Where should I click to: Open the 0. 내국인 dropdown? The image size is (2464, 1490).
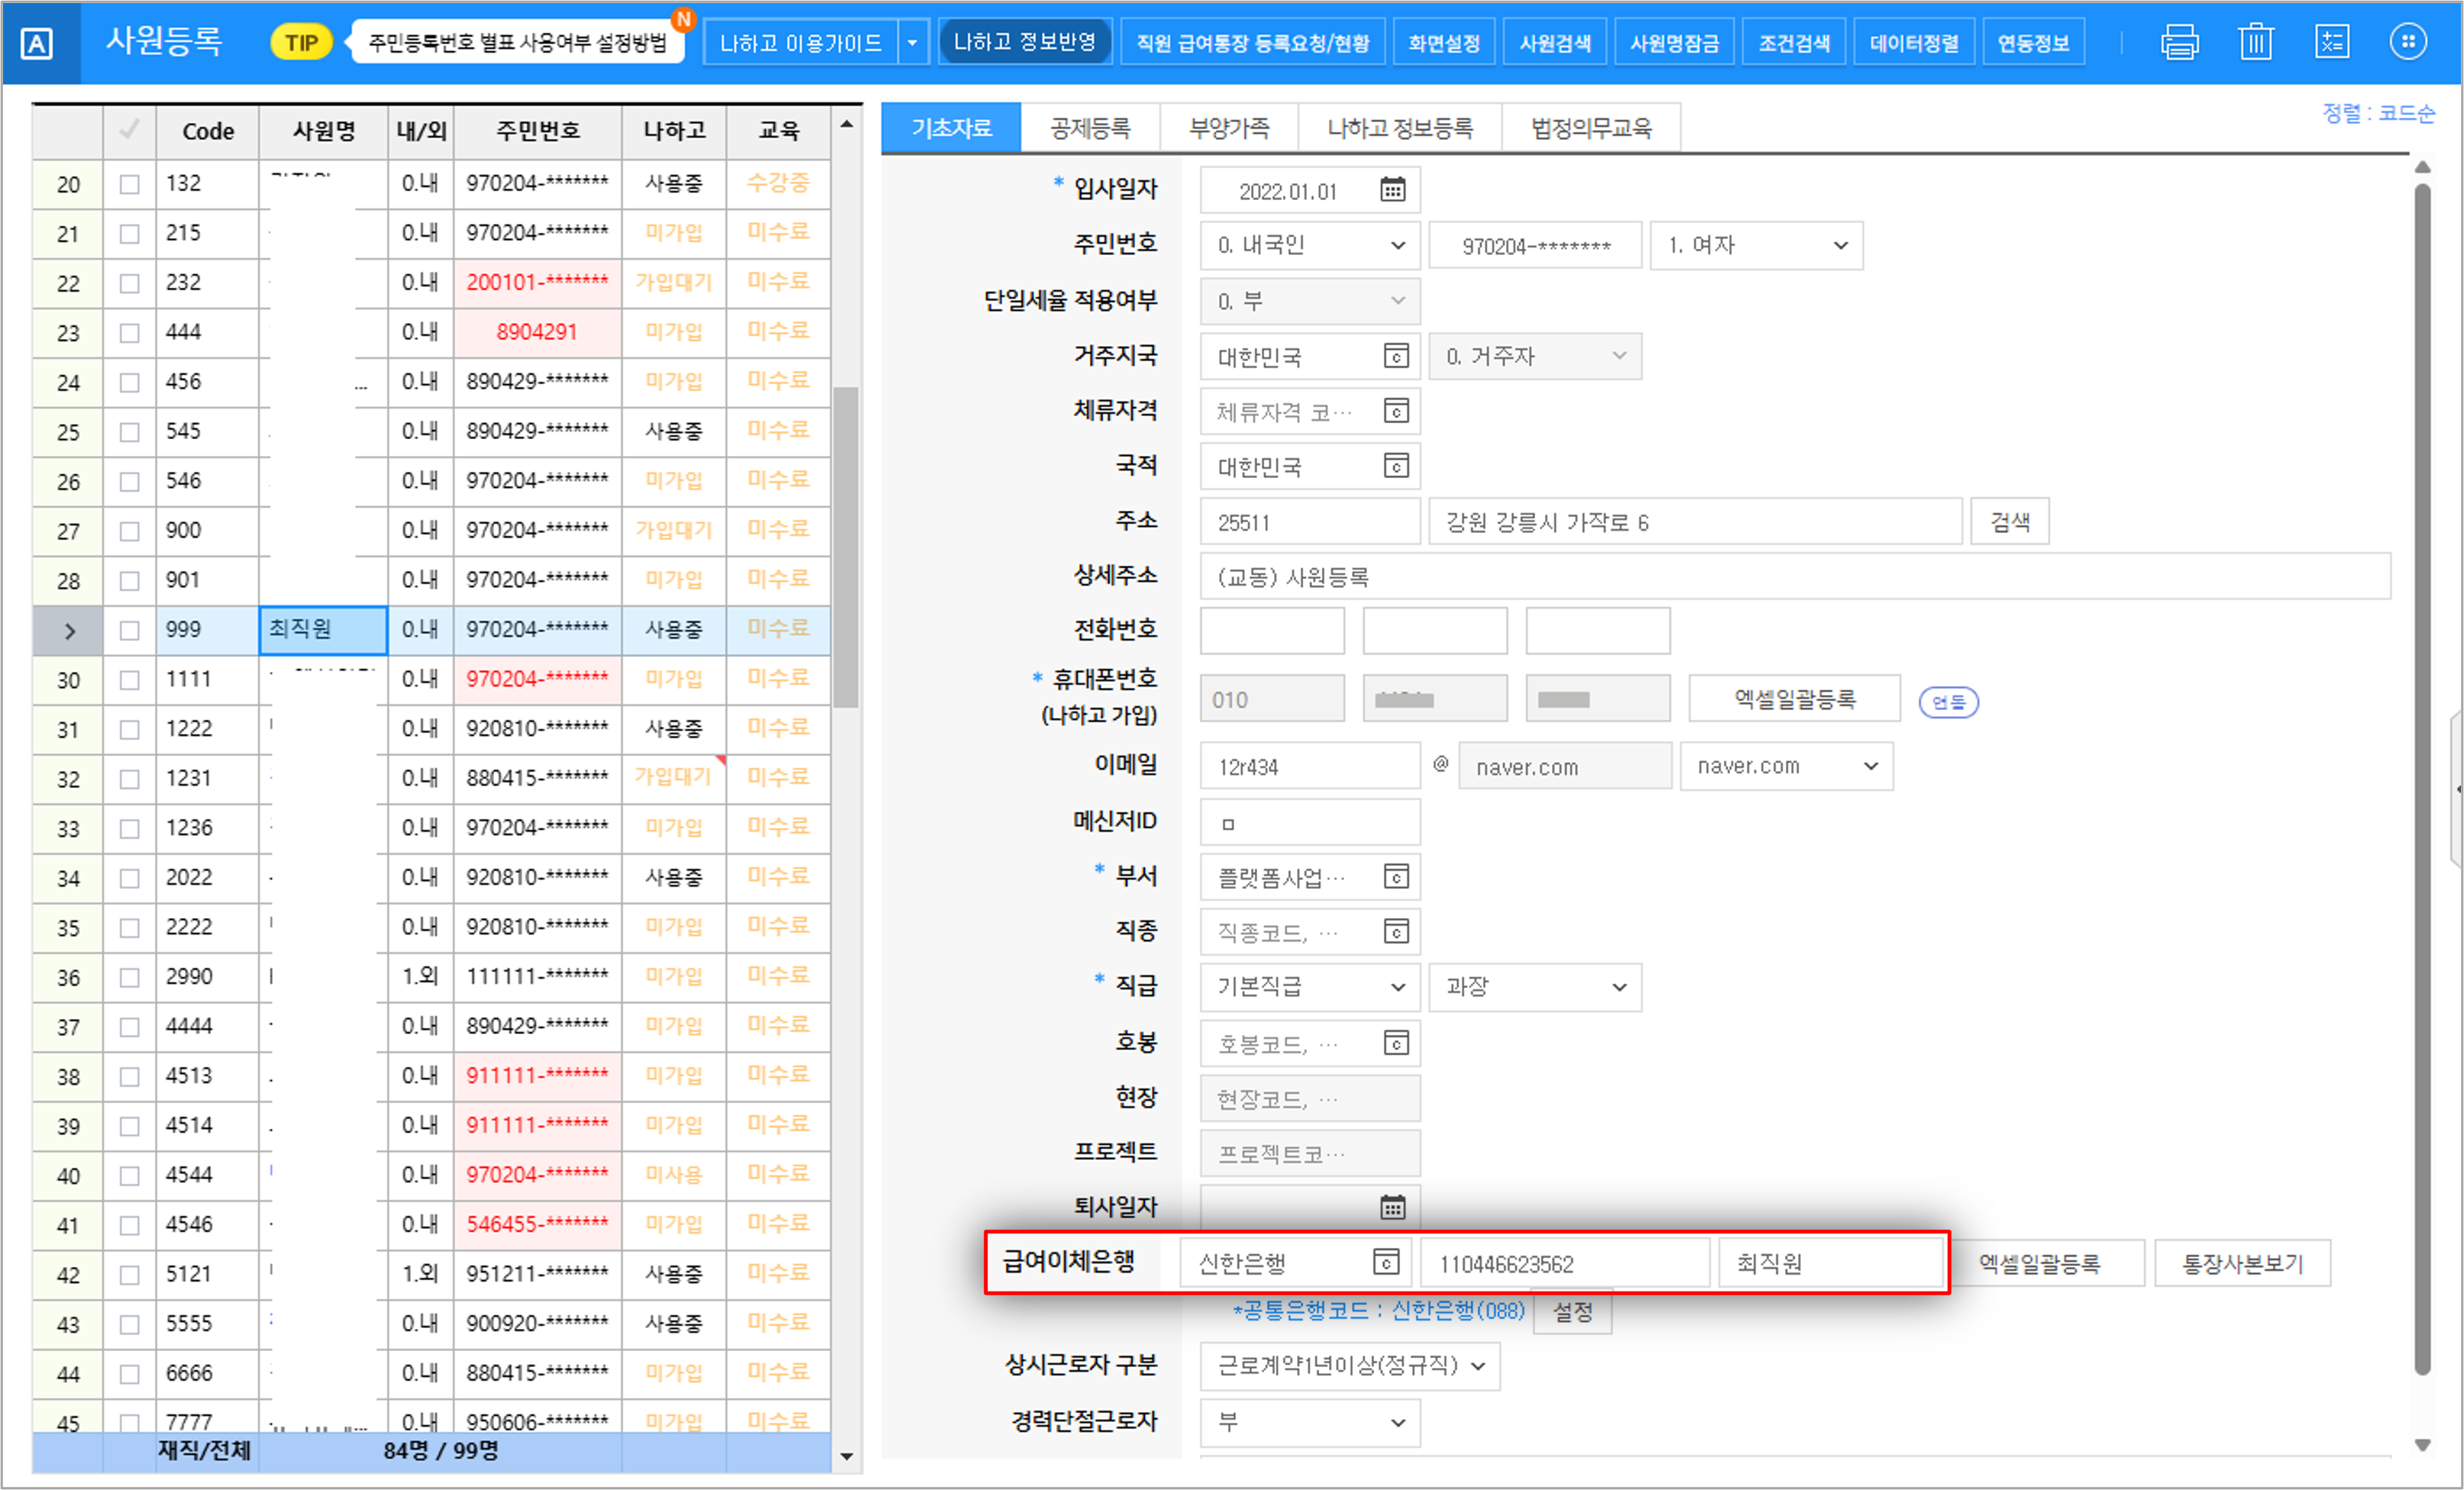(1310, 245)
